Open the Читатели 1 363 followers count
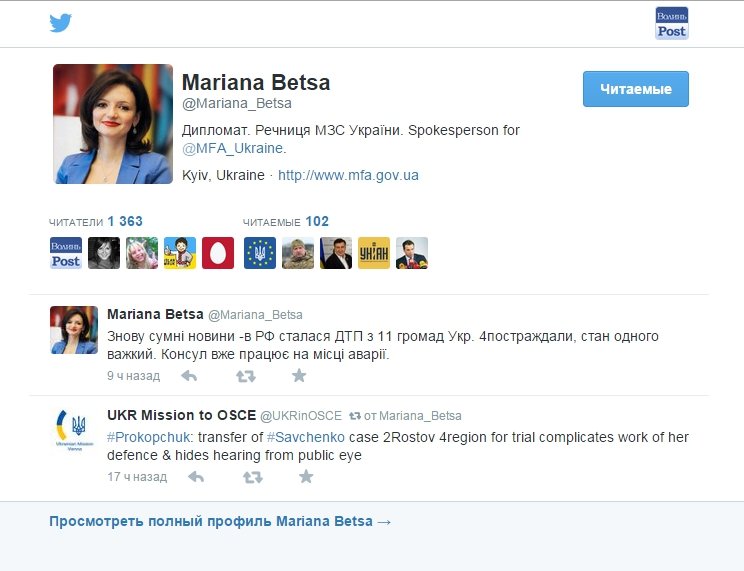The image size is (744, 571). pos(95,222)
